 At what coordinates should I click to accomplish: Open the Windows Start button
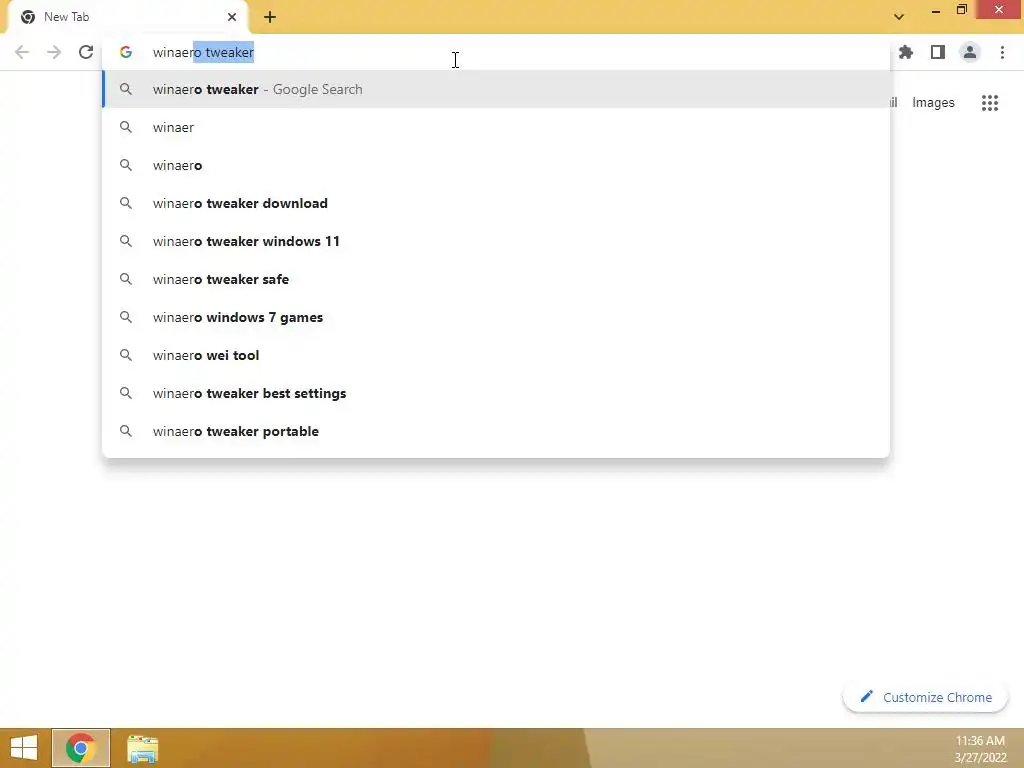click(24, 748)
